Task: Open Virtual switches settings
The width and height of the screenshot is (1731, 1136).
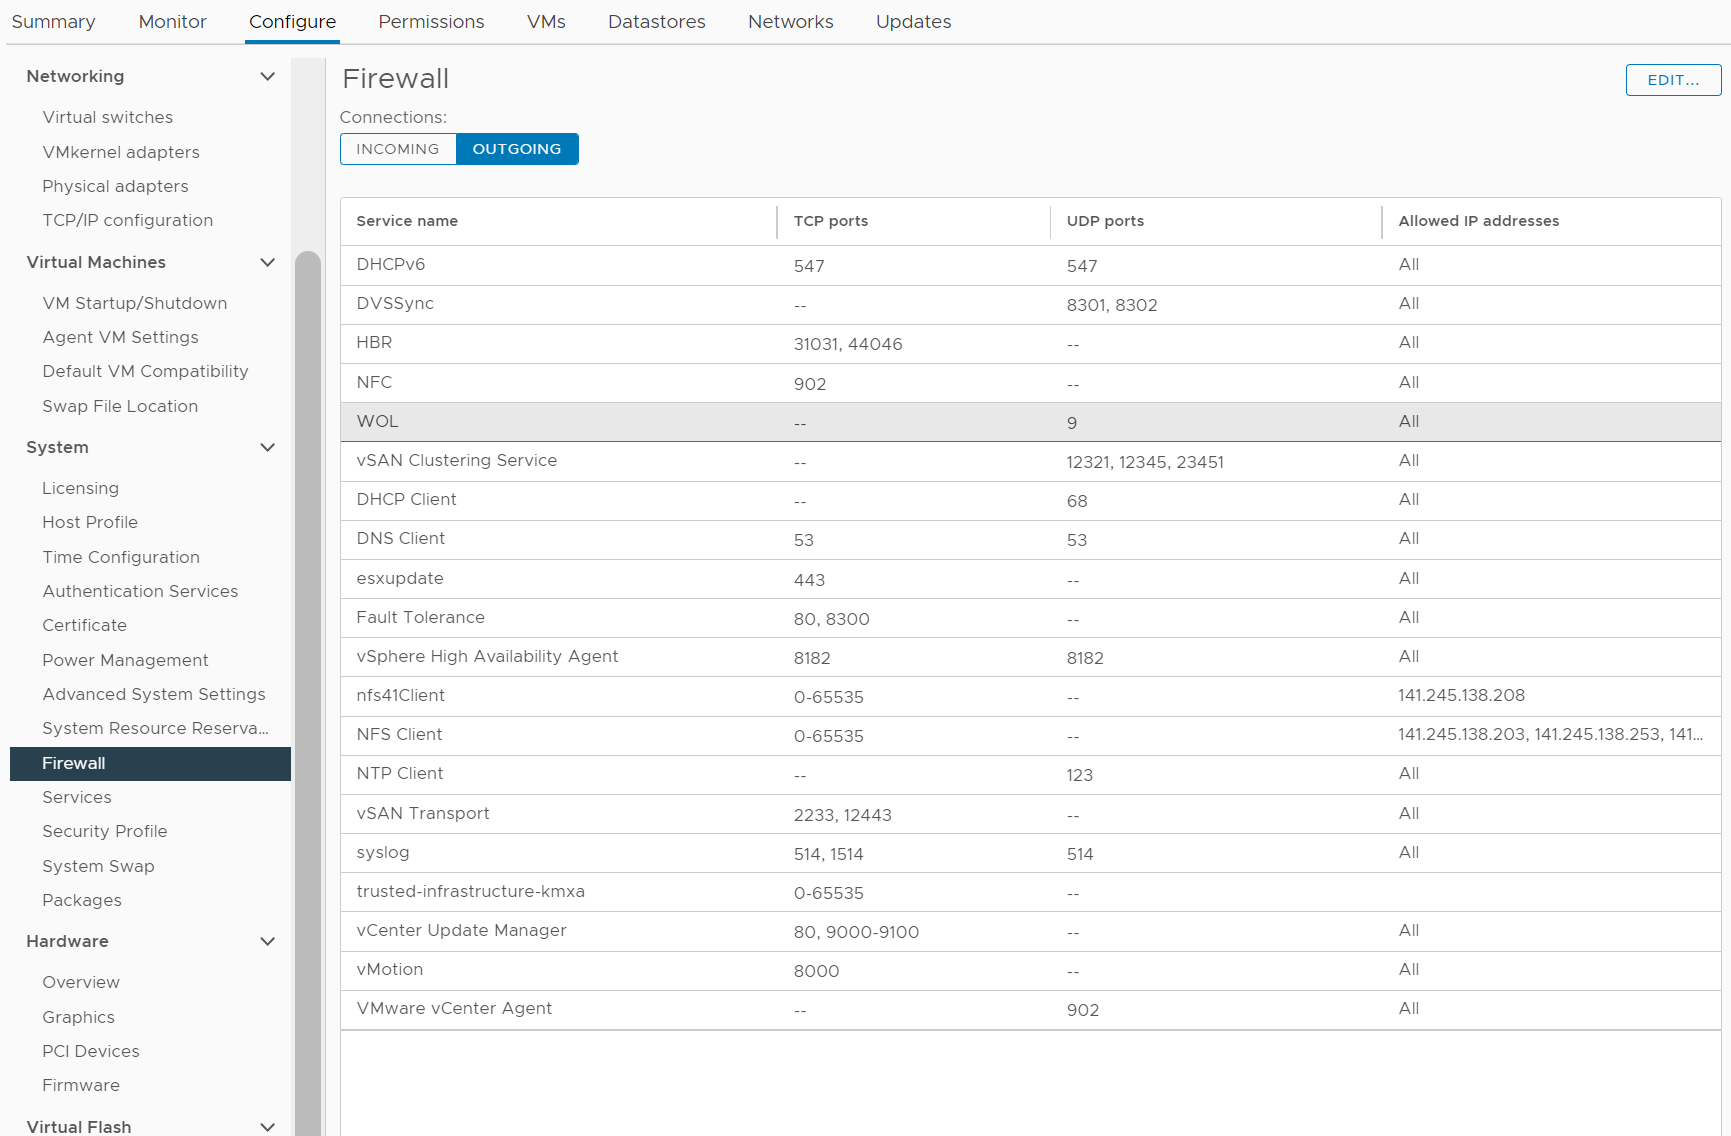Action: pos(107,118)
